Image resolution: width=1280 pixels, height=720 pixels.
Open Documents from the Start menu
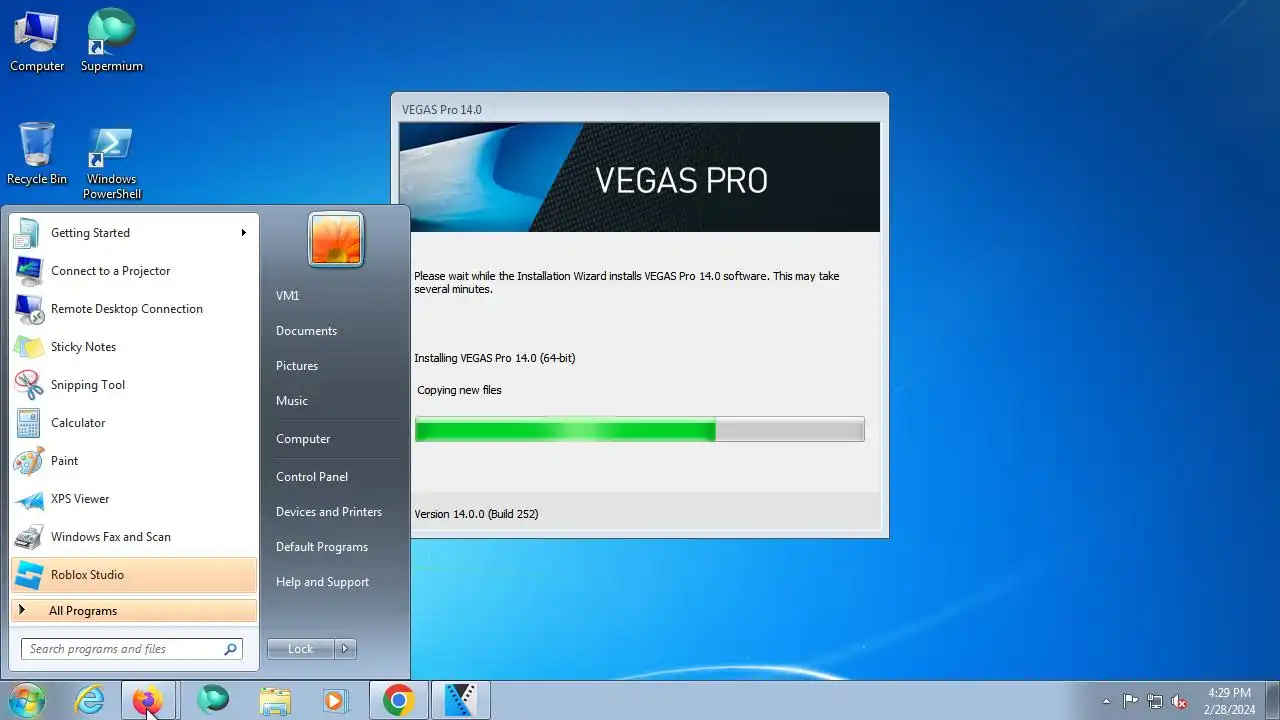(x=306, y=331)
